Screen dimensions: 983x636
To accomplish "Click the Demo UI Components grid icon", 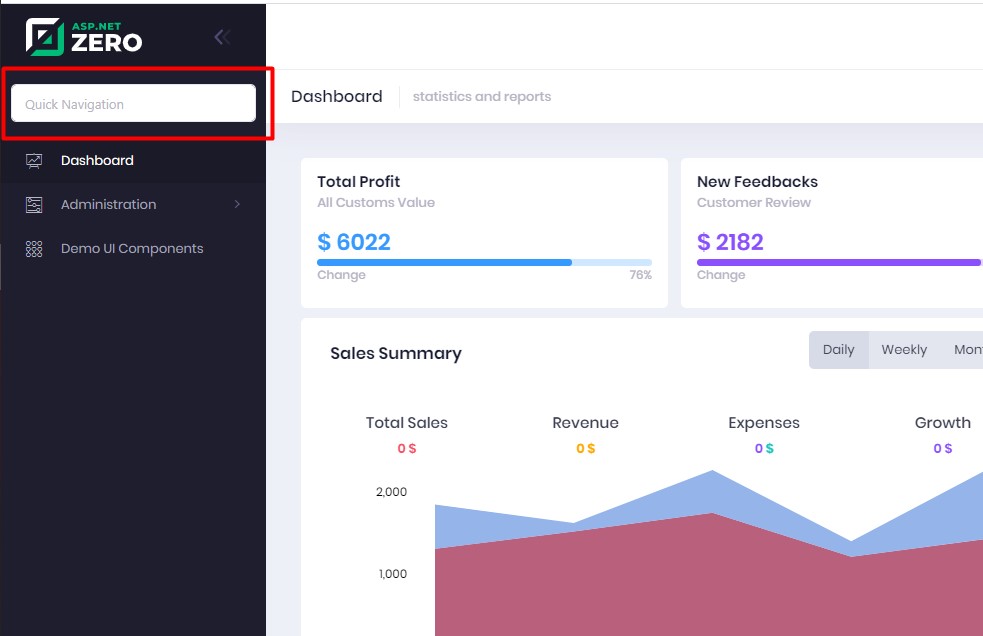I will 34,249.
